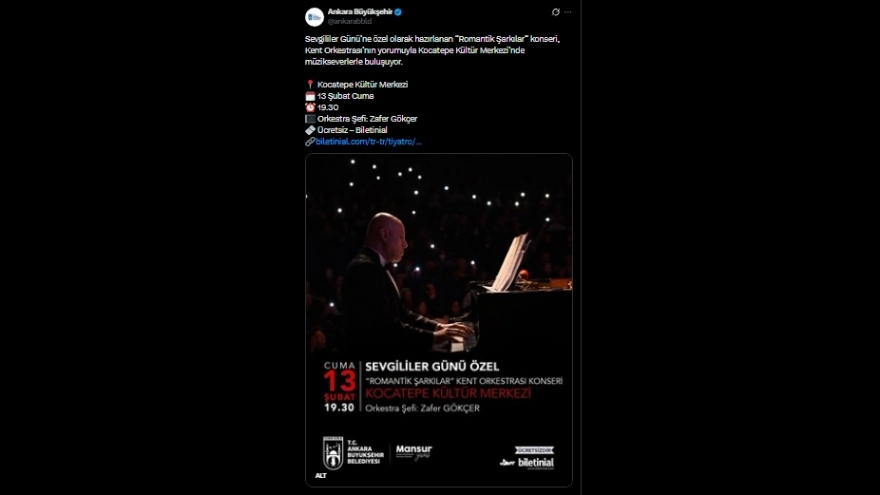Click the red Kocatepe Kültür Merkezi poster title

[448, 393]
